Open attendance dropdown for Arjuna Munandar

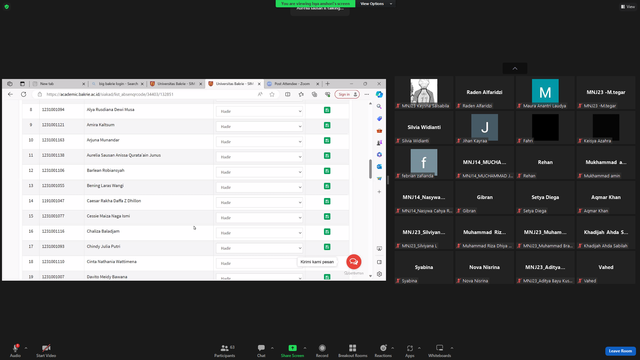260,142
